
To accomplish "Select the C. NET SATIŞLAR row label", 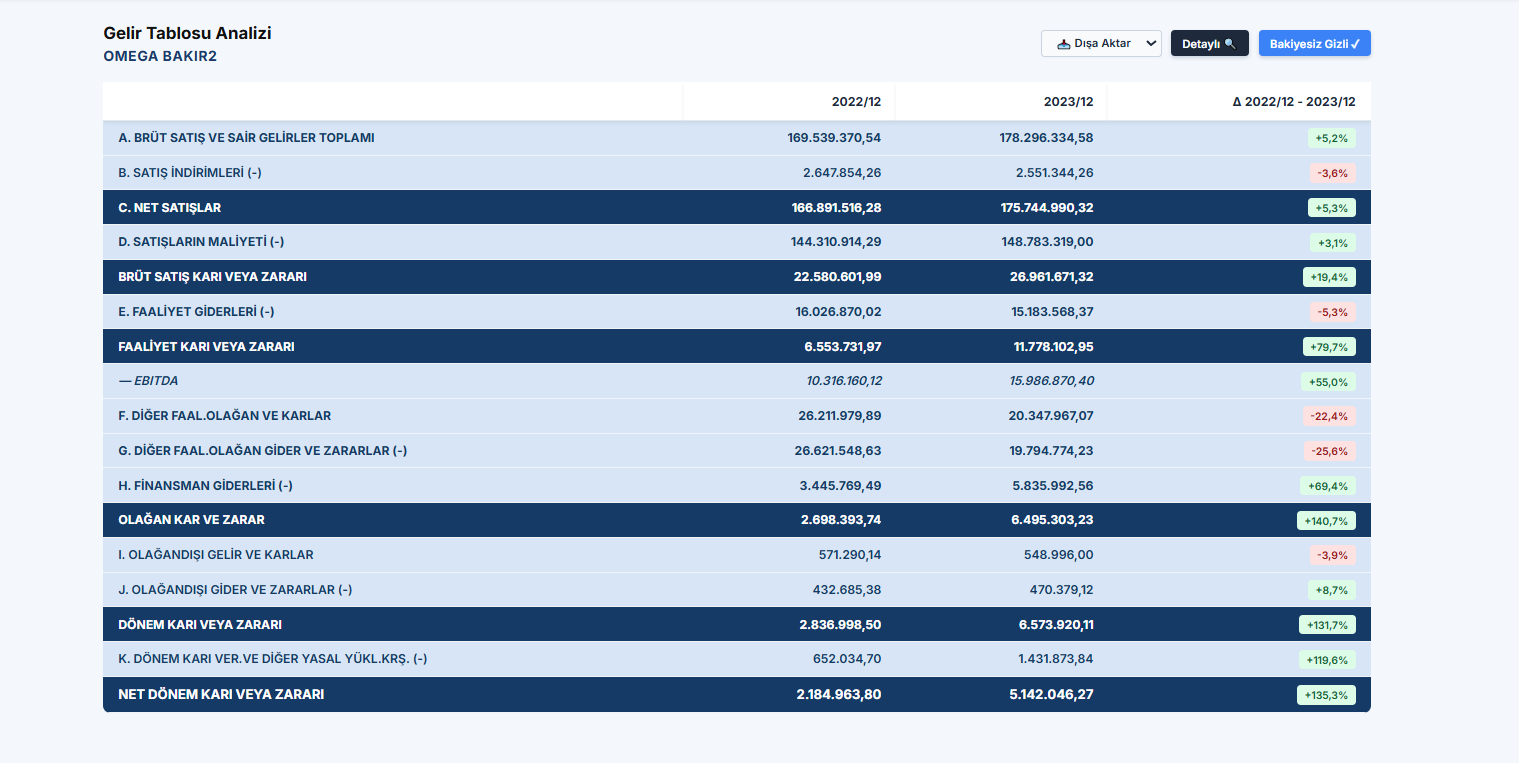I will pyautogui.click(x=169, y=208).
